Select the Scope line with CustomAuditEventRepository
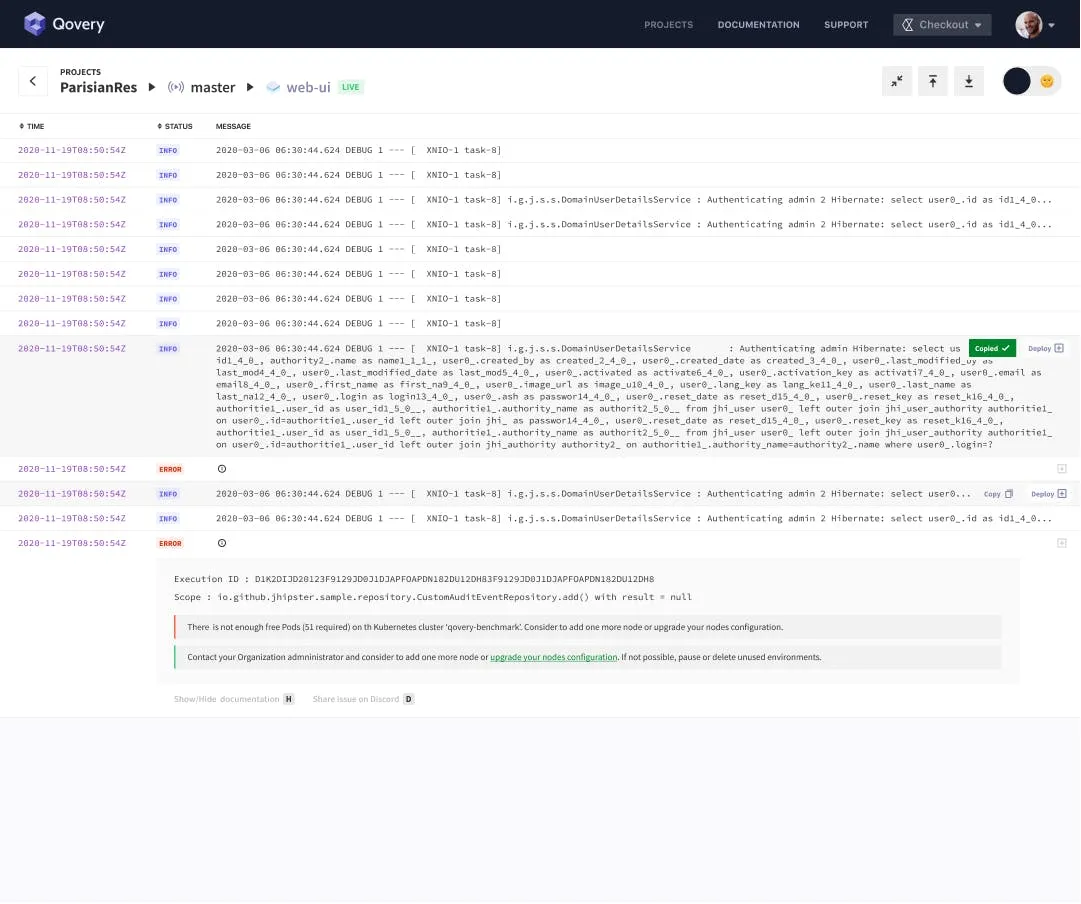The width and height of the screenshot is (1081, 904). click(432, 598)
